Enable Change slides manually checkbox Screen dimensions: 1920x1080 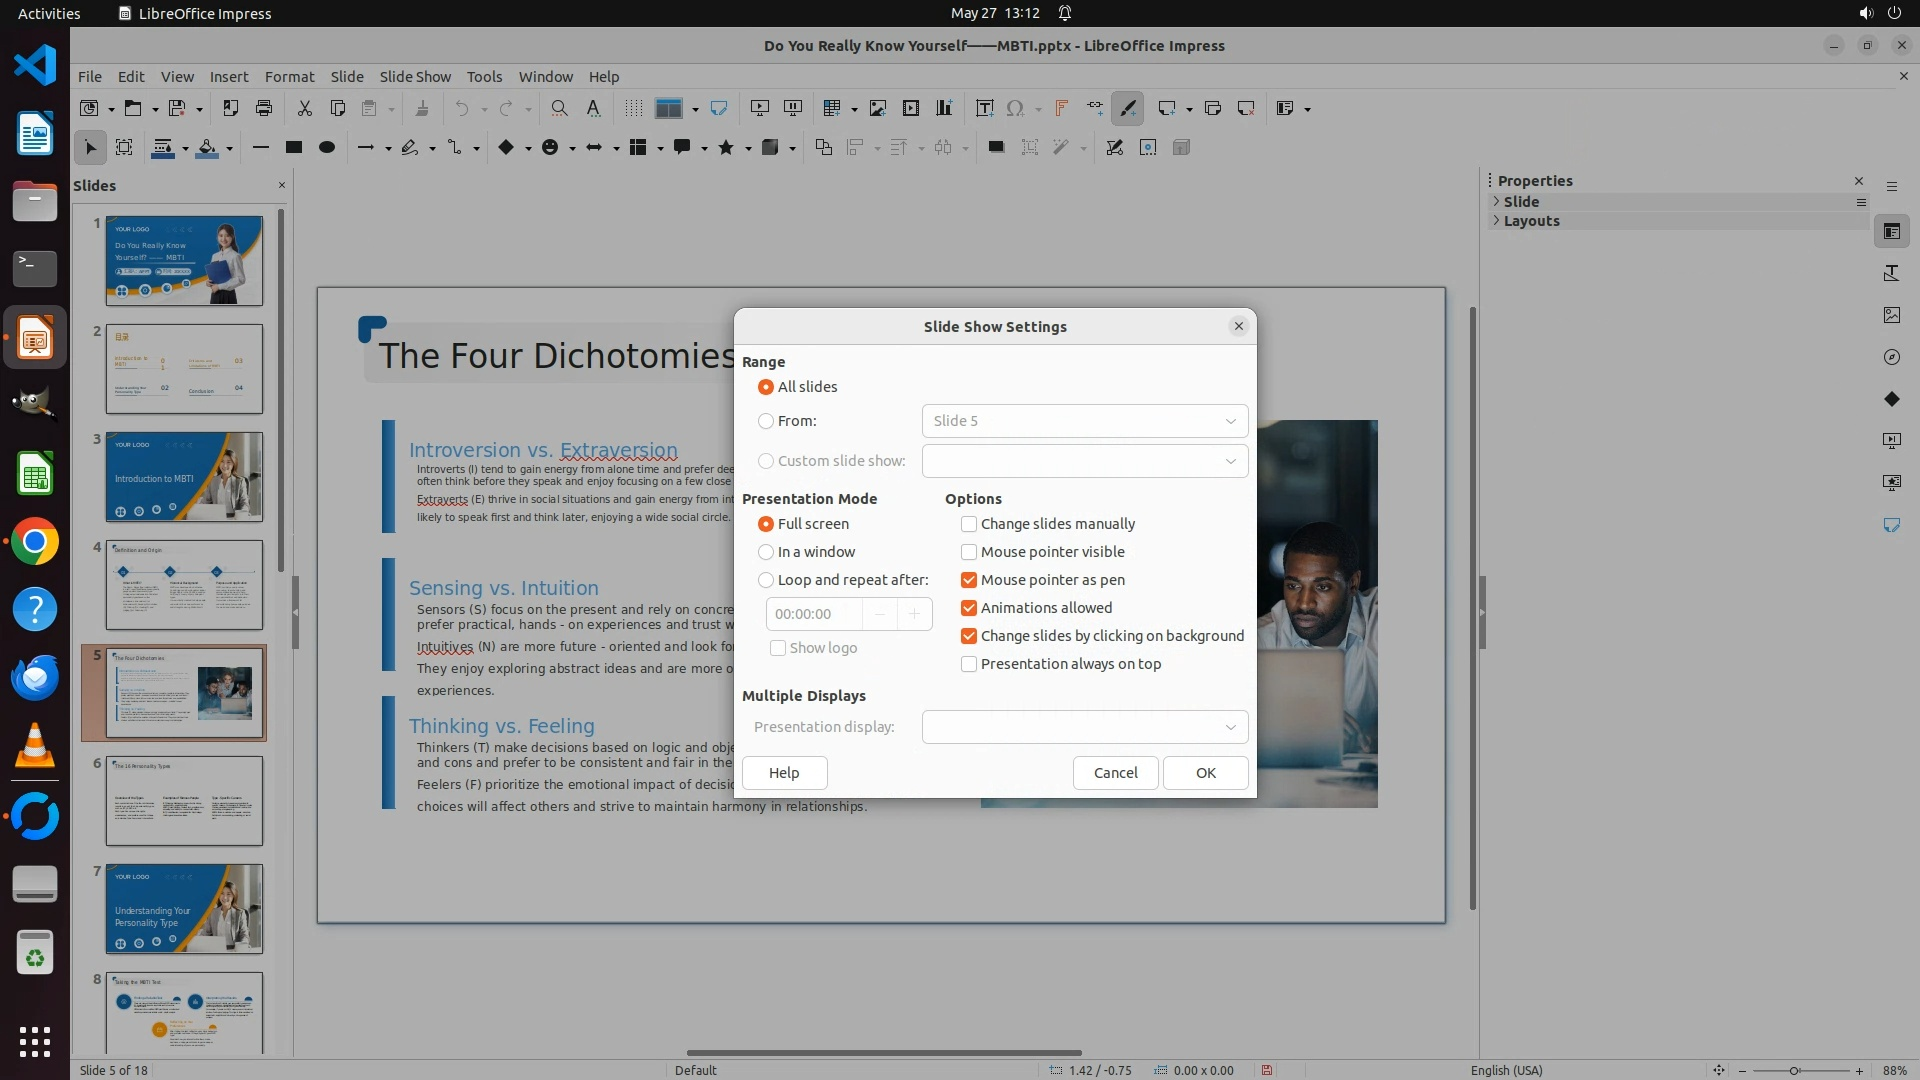coord(968,524)
